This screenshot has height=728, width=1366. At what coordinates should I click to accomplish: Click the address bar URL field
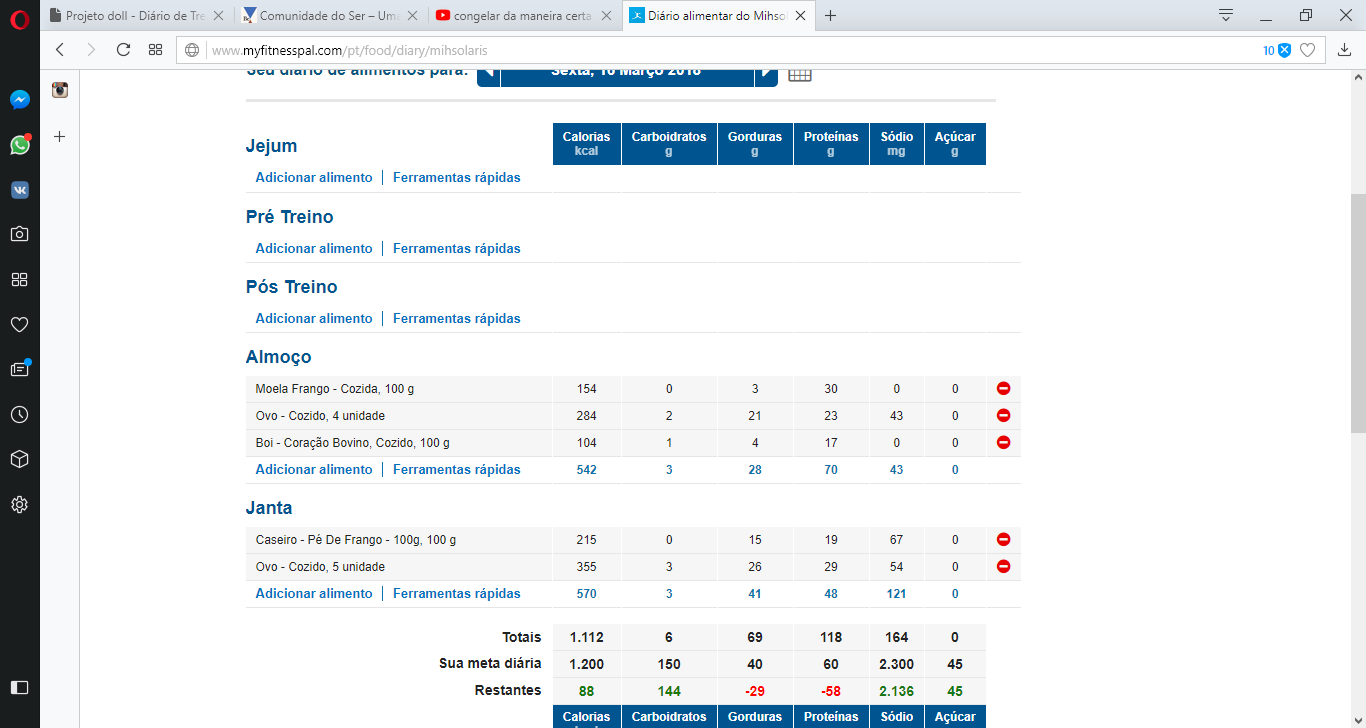click(x=700, y=50)
